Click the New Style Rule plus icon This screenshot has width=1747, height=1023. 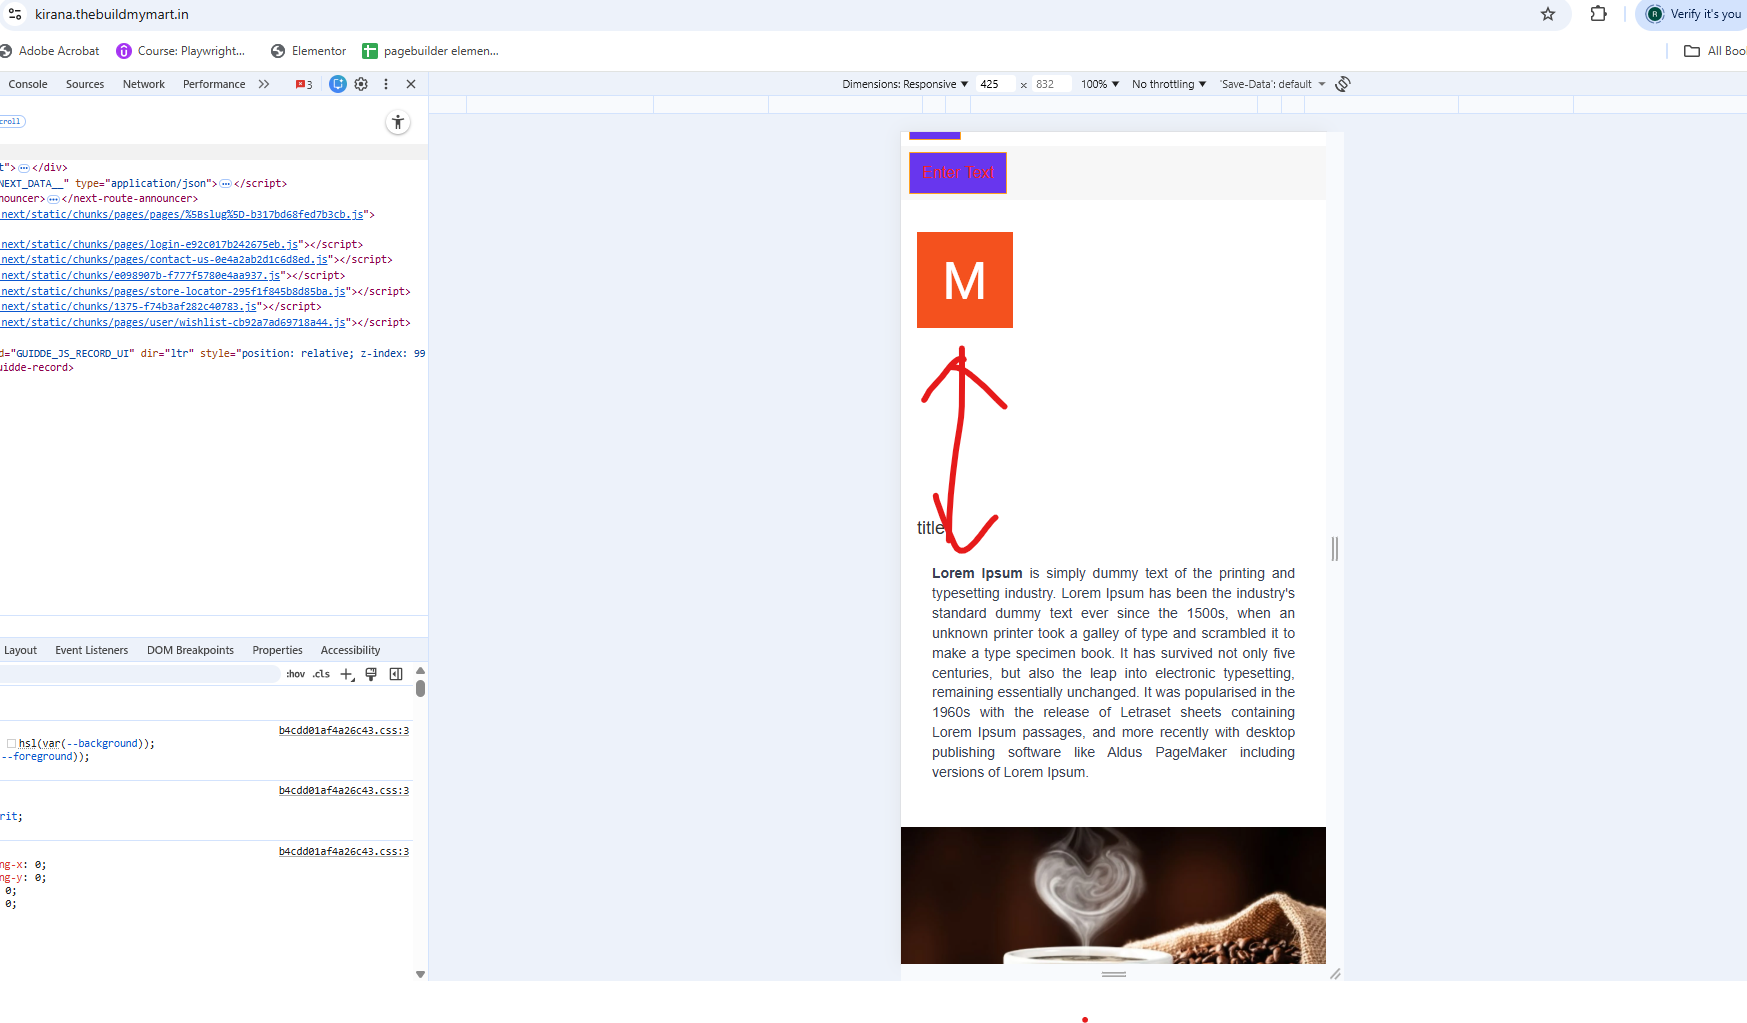click(347, 674)
